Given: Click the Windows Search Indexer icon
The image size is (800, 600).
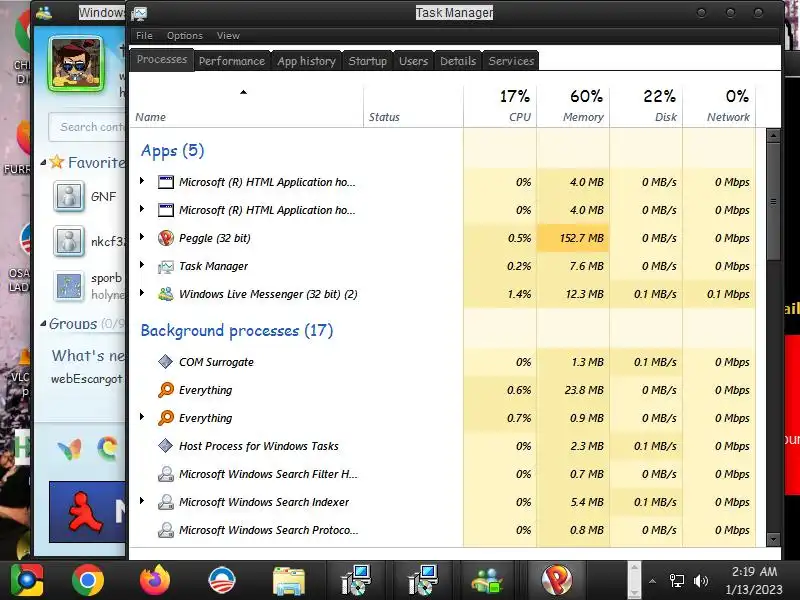Looking at the screenshot, I should tap(166, 502).
